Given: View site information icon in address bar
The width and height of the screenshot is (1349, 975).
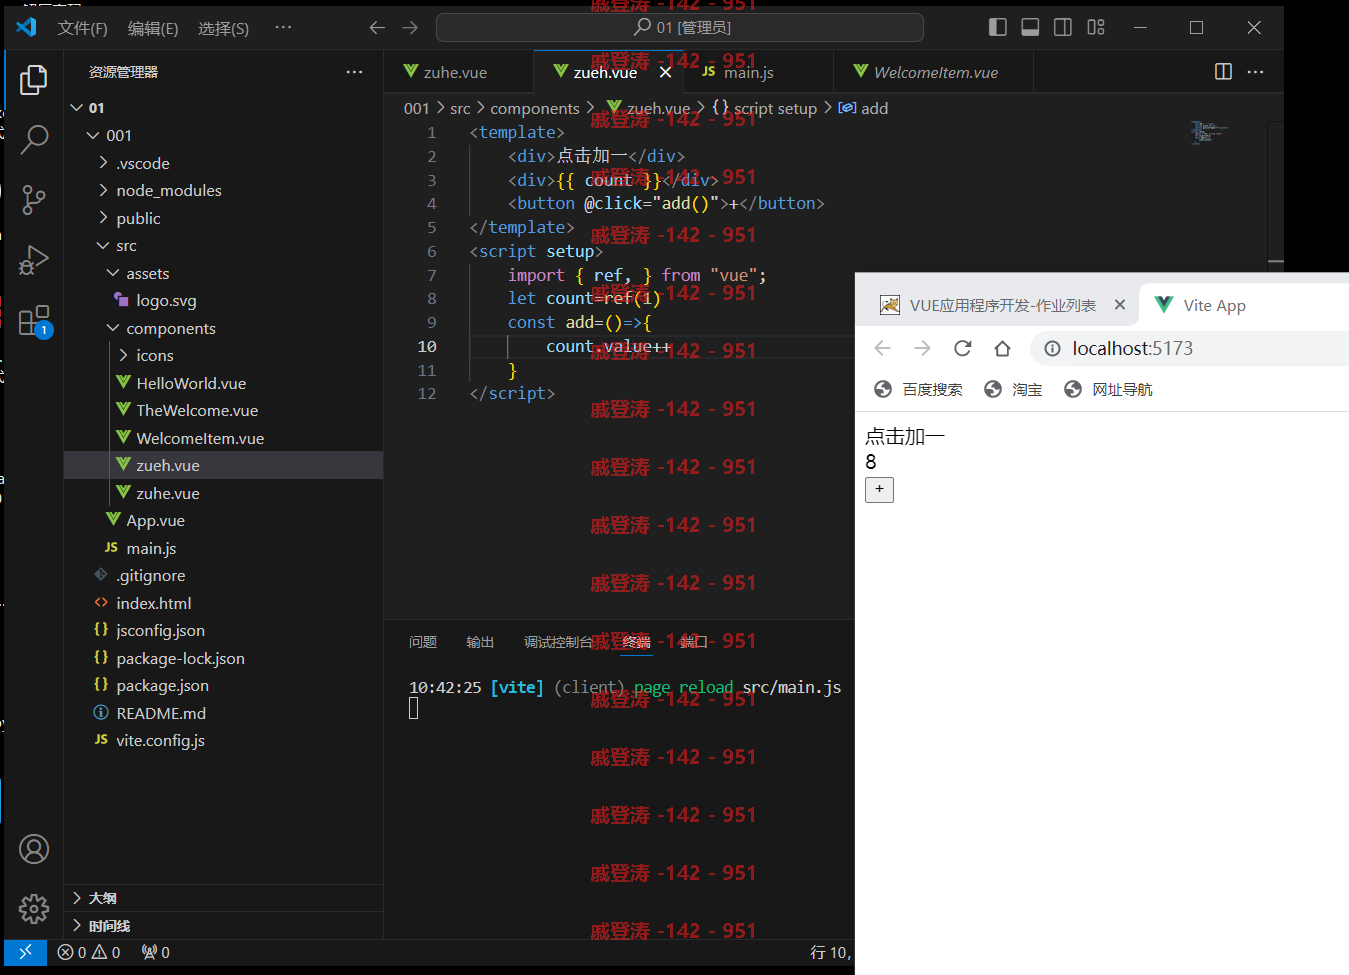Looking at the screenshot, I should 1052,348.
